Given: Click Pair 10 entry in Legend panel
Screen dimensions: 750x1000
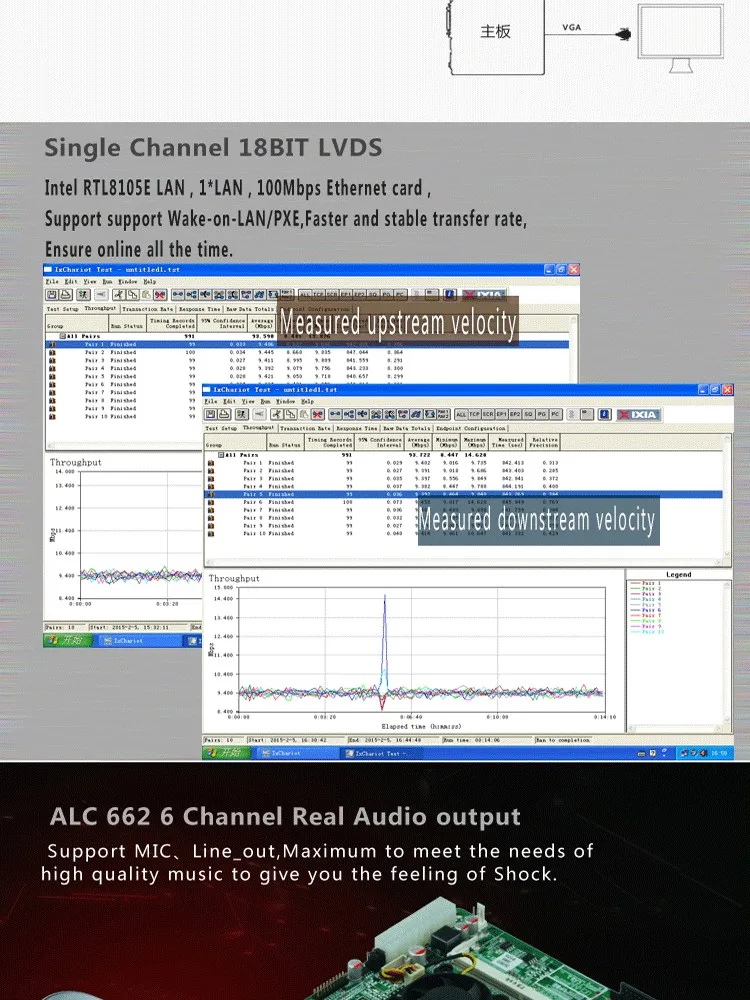Looking at the screenshot, I should 645,631.
